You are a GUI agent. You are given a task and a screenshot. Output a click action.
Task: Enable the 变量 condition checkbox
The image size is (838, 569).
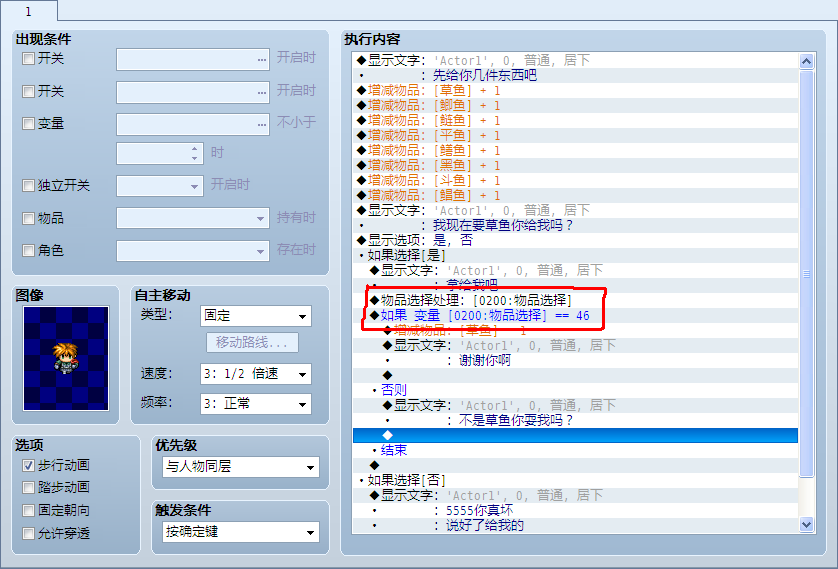pyautogui.click(x=28, y=123)
